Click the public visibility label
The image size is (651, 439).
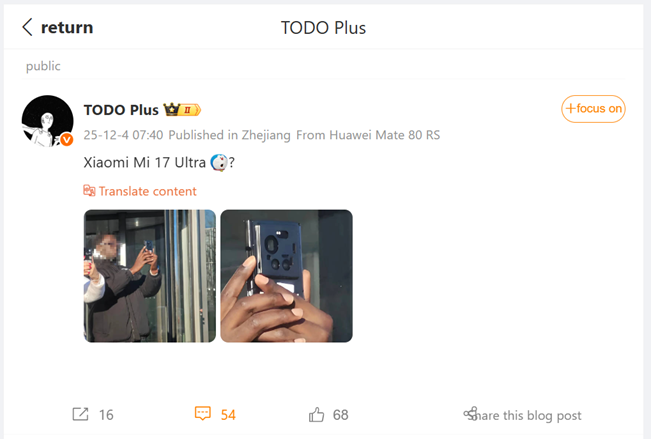coord(43,66)
